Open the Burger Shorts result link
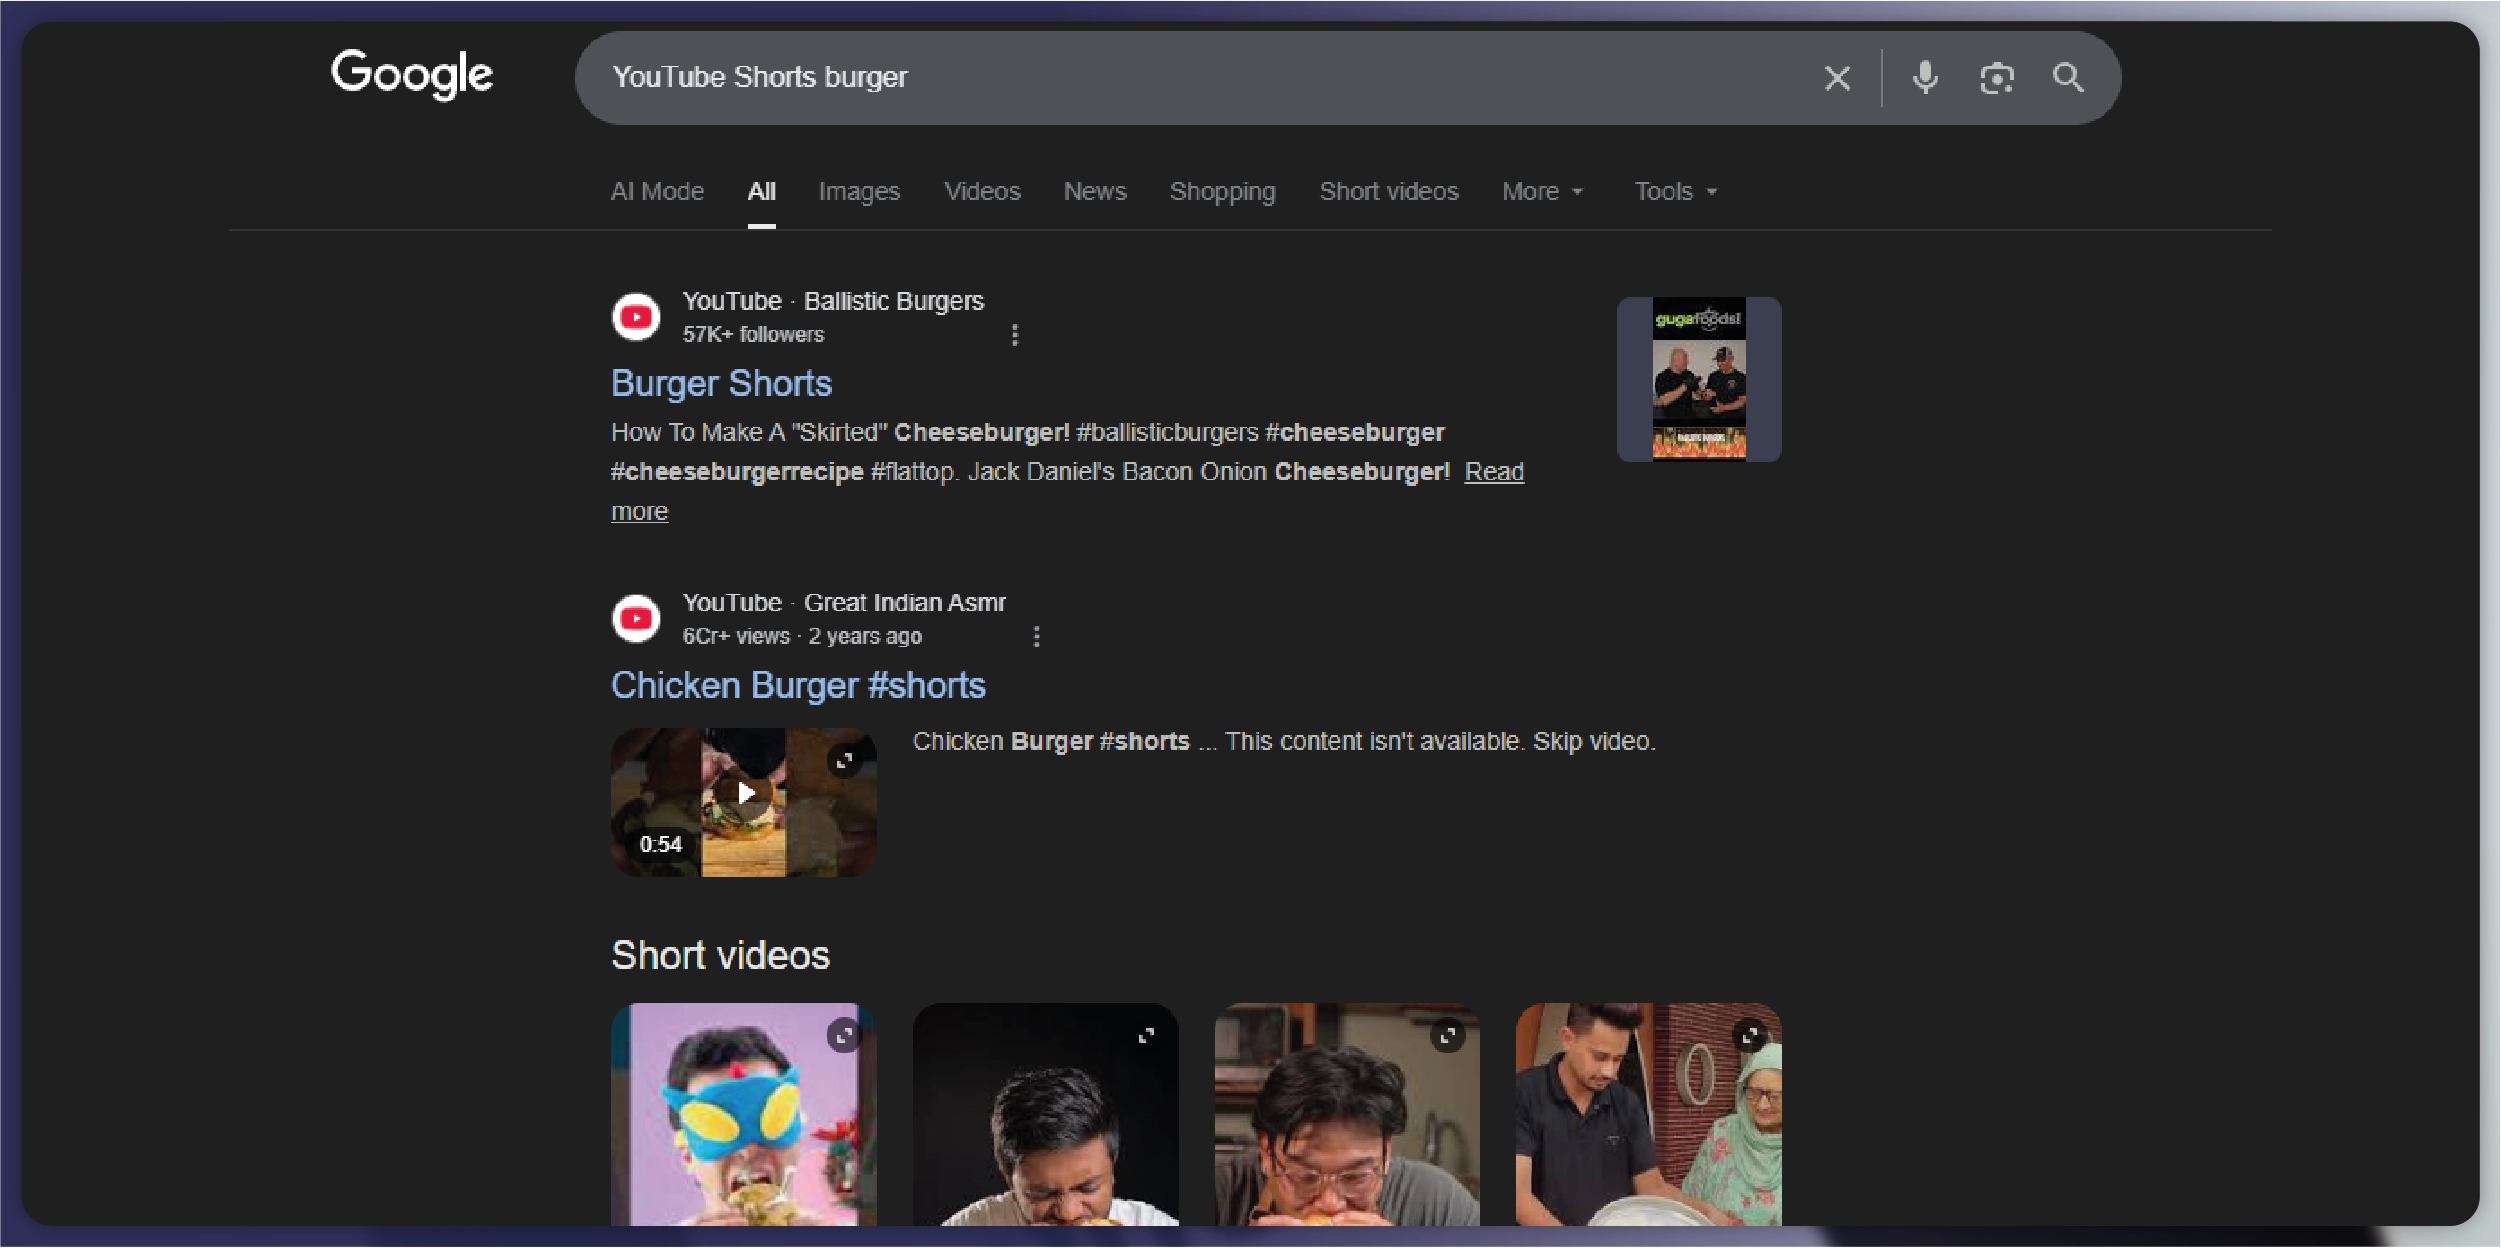Image resolution: width=2501 pixels, height=1248 pixels. pos(721,383)
